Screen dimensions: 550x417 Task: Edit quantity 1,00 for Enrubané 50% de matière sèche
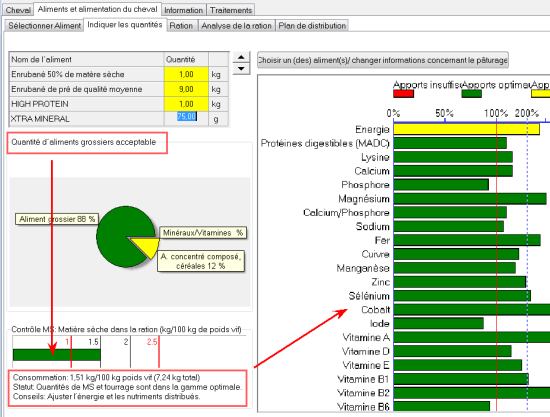(x=186, y=74)
